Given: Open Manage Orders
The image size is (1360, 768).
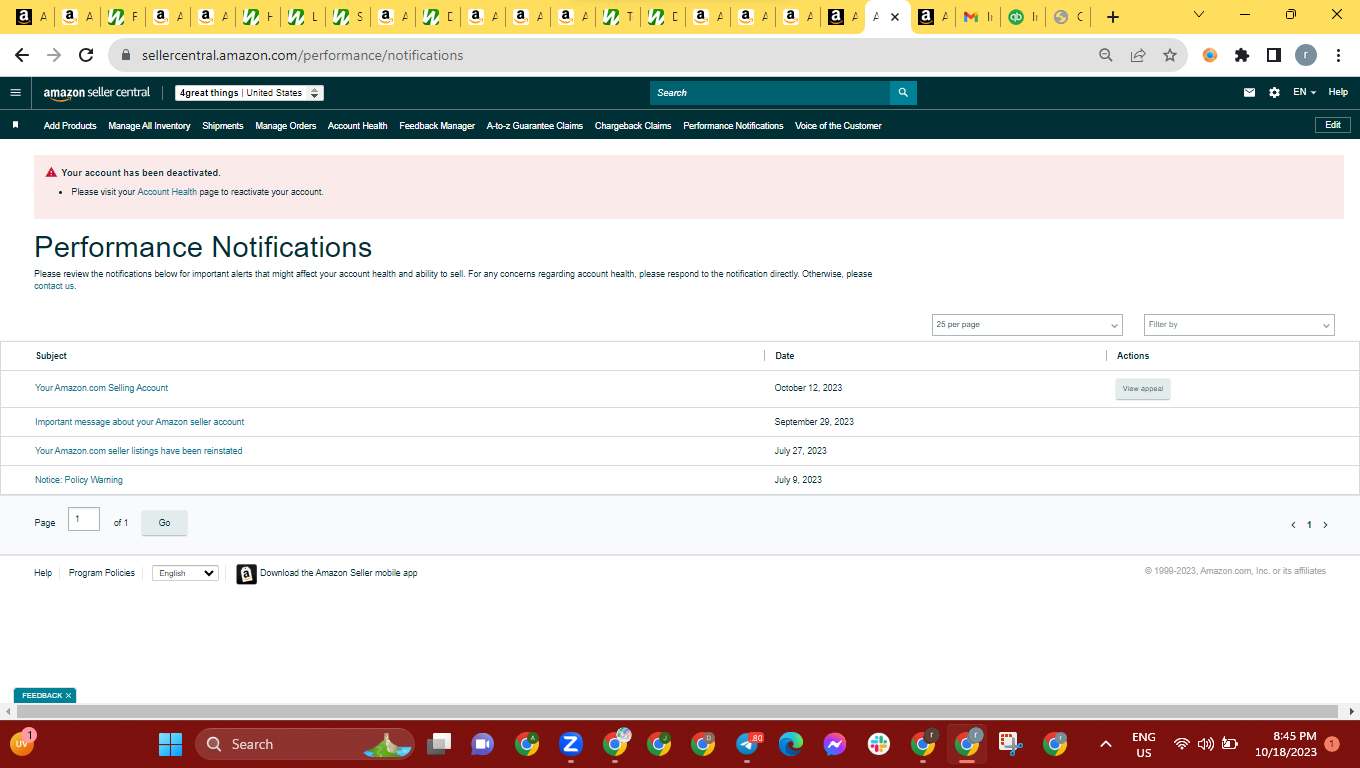Looking at the screenshot, I should coord(286,126).
